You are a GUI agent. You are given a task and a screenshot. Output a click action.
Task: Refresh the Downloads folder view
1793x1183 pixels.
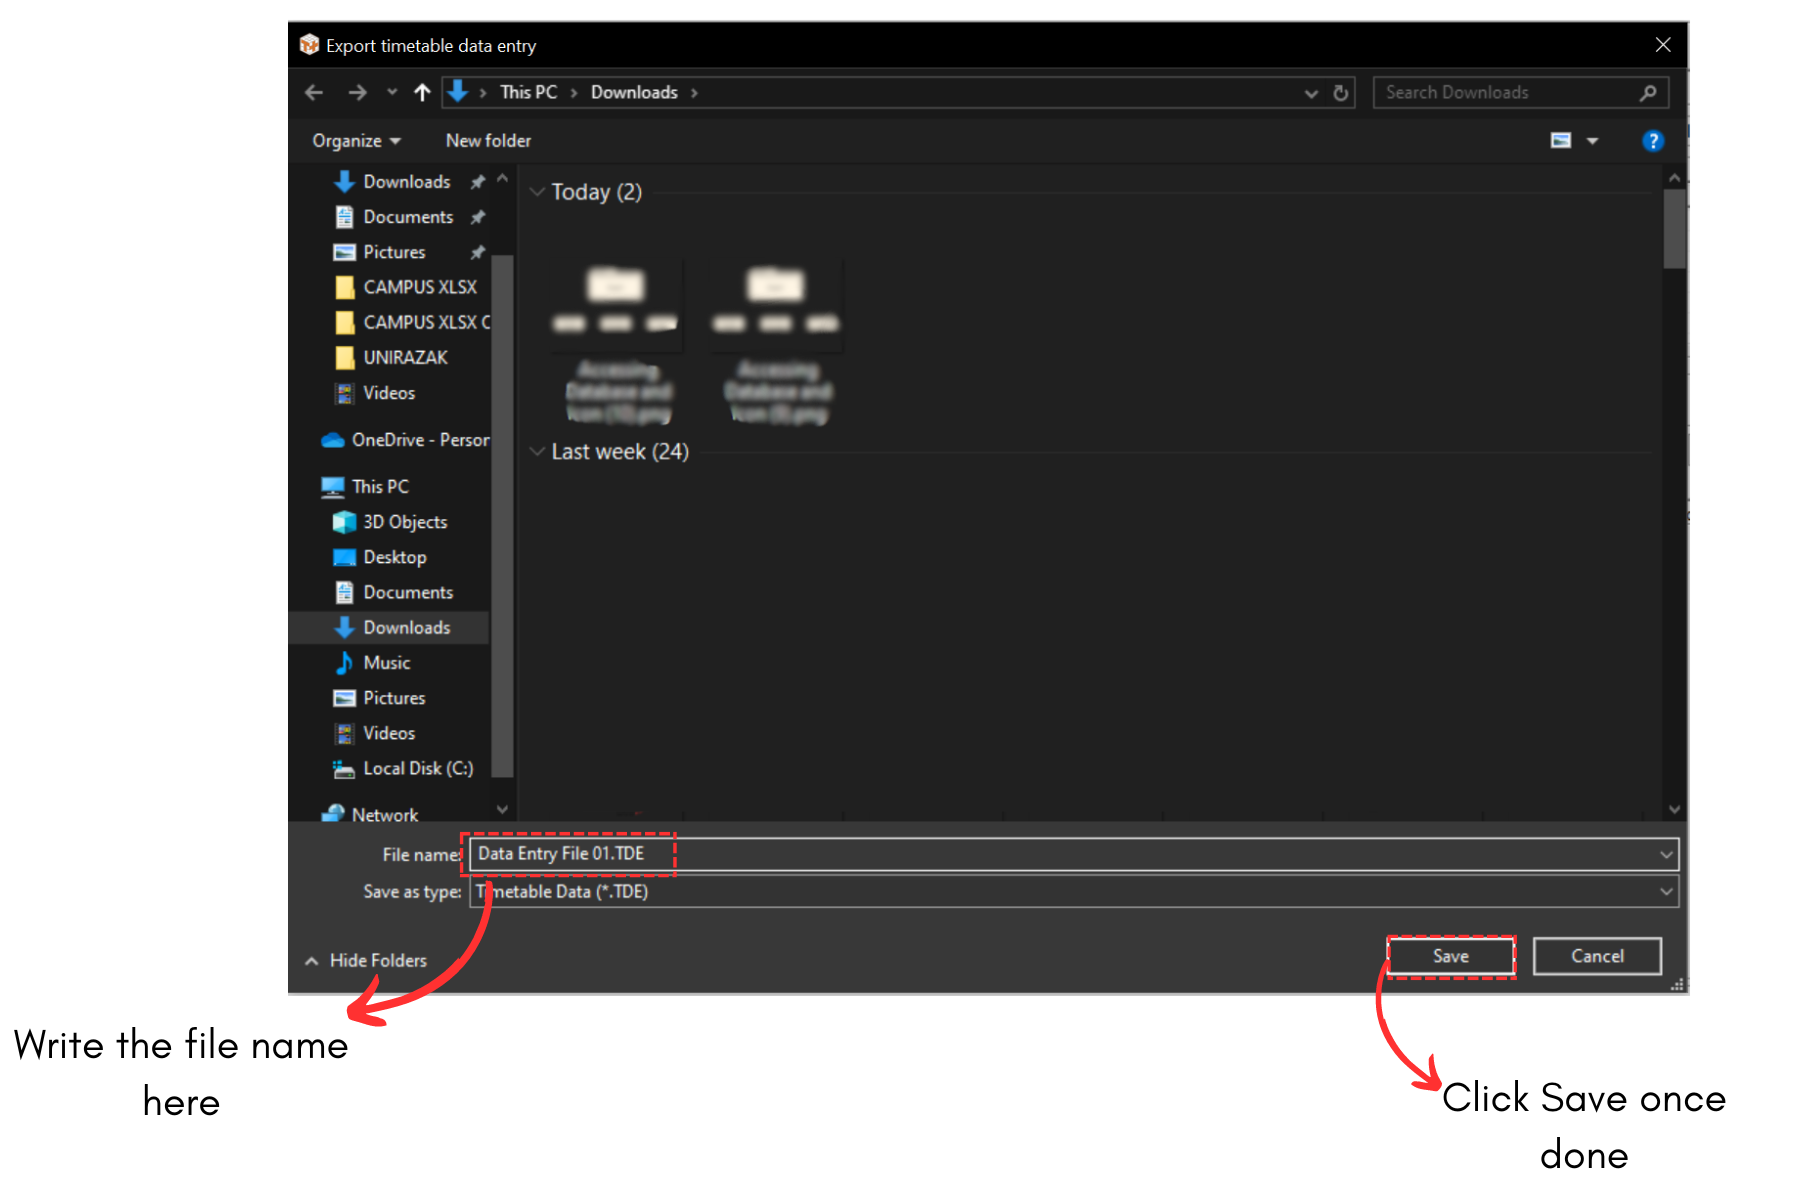1341,93
